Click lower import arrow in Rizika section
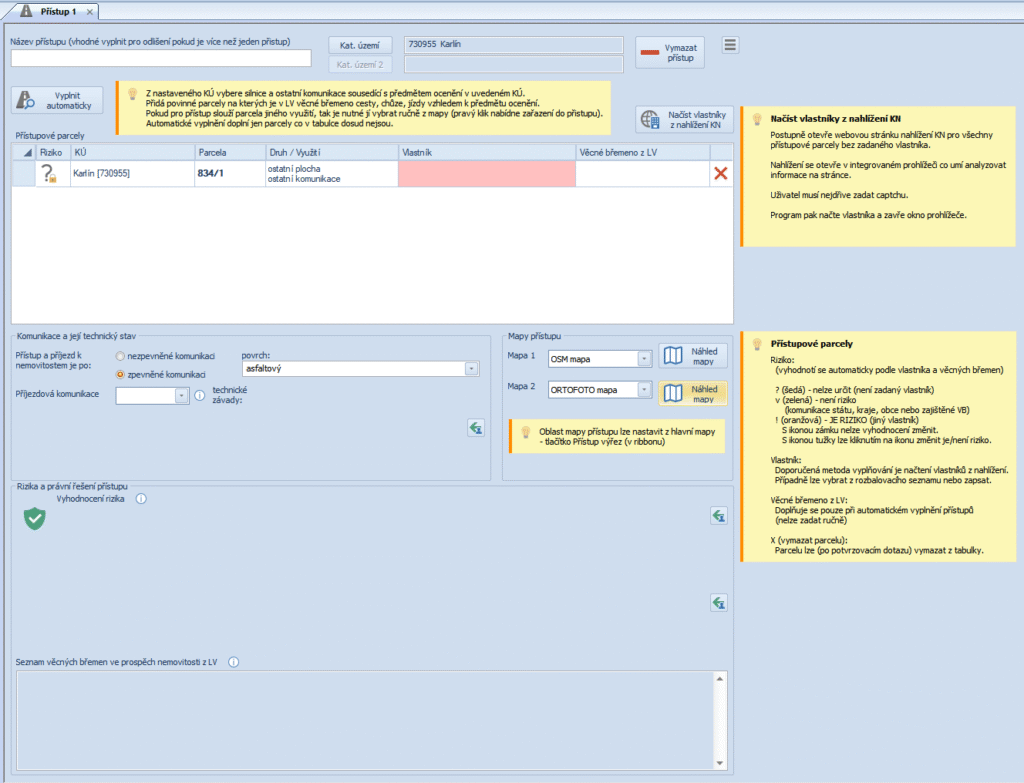 tap(719, 603)
